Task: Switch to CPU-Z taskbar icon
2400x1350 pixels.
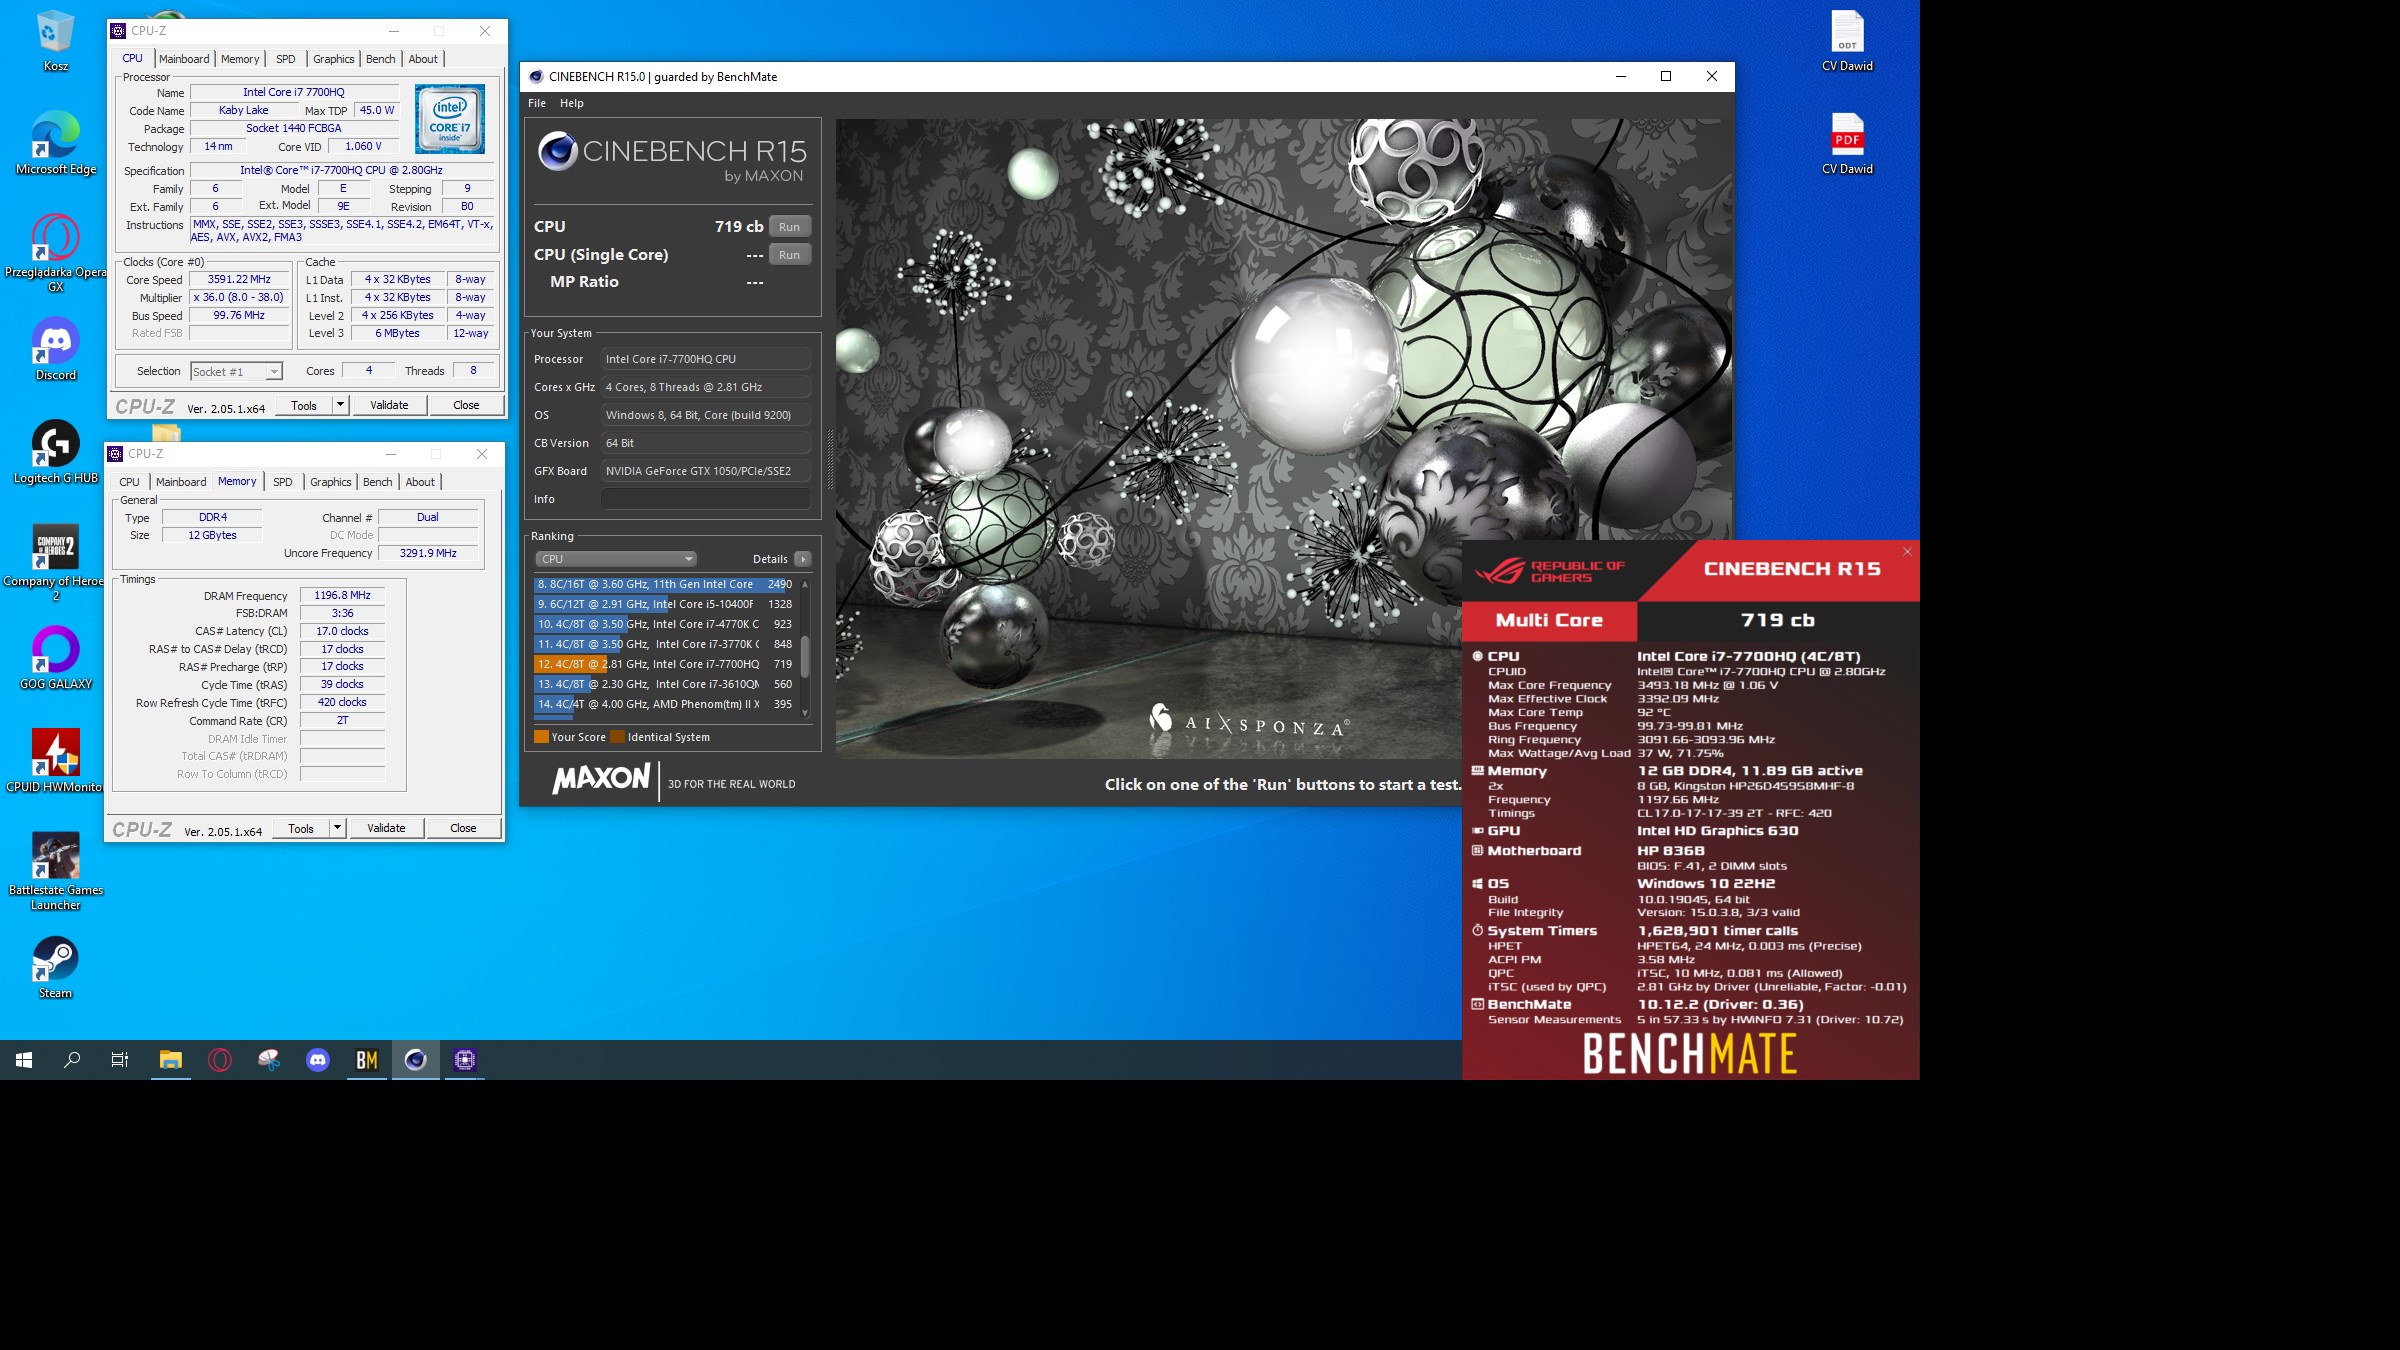Action: (x=465, y=1060)
